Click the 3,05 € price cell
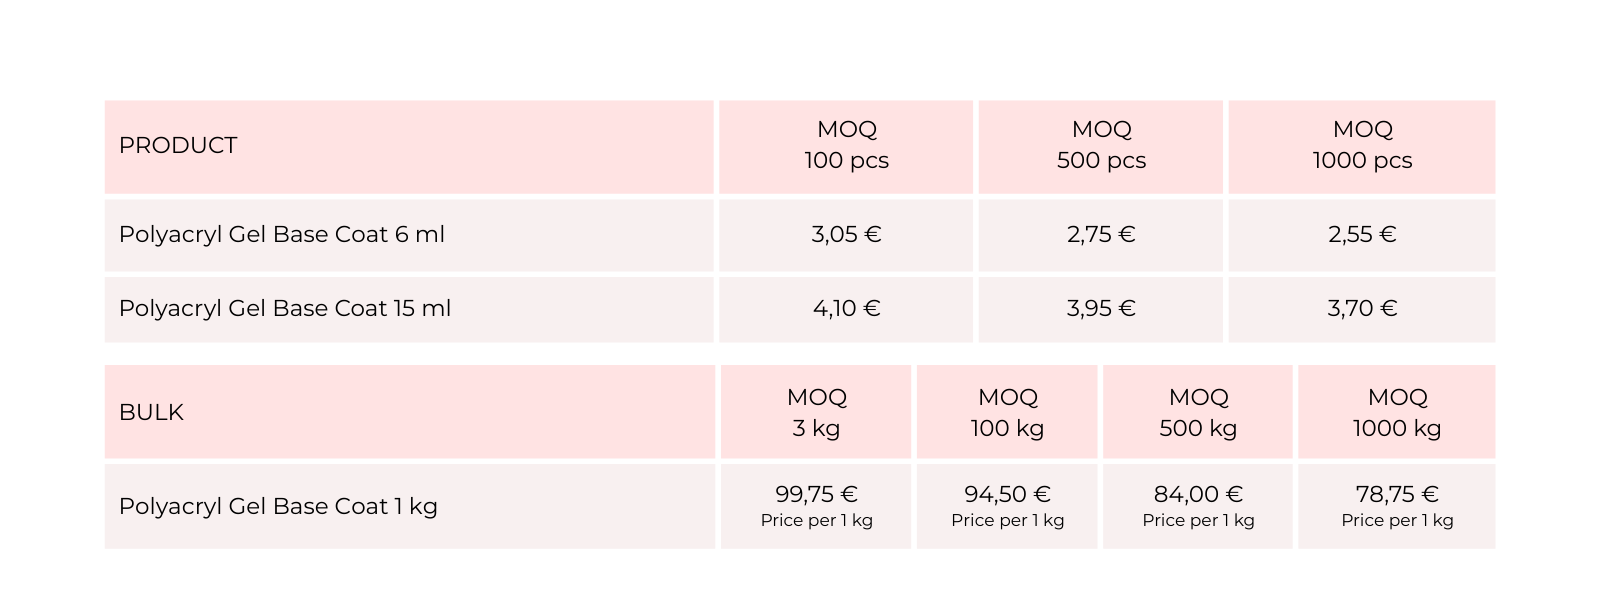Viewport: 1600px width, 600px height. tap(846, 235)
